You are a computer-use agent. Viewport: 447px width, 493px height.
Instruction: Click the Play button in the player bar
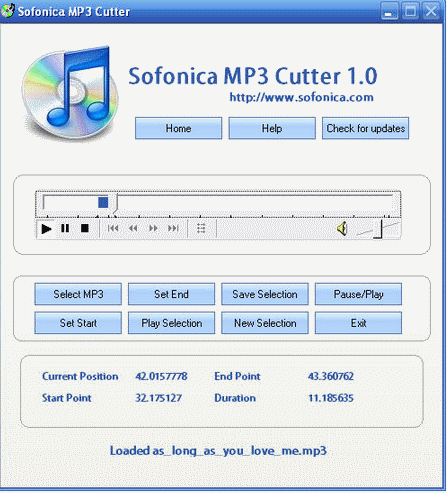46,229
